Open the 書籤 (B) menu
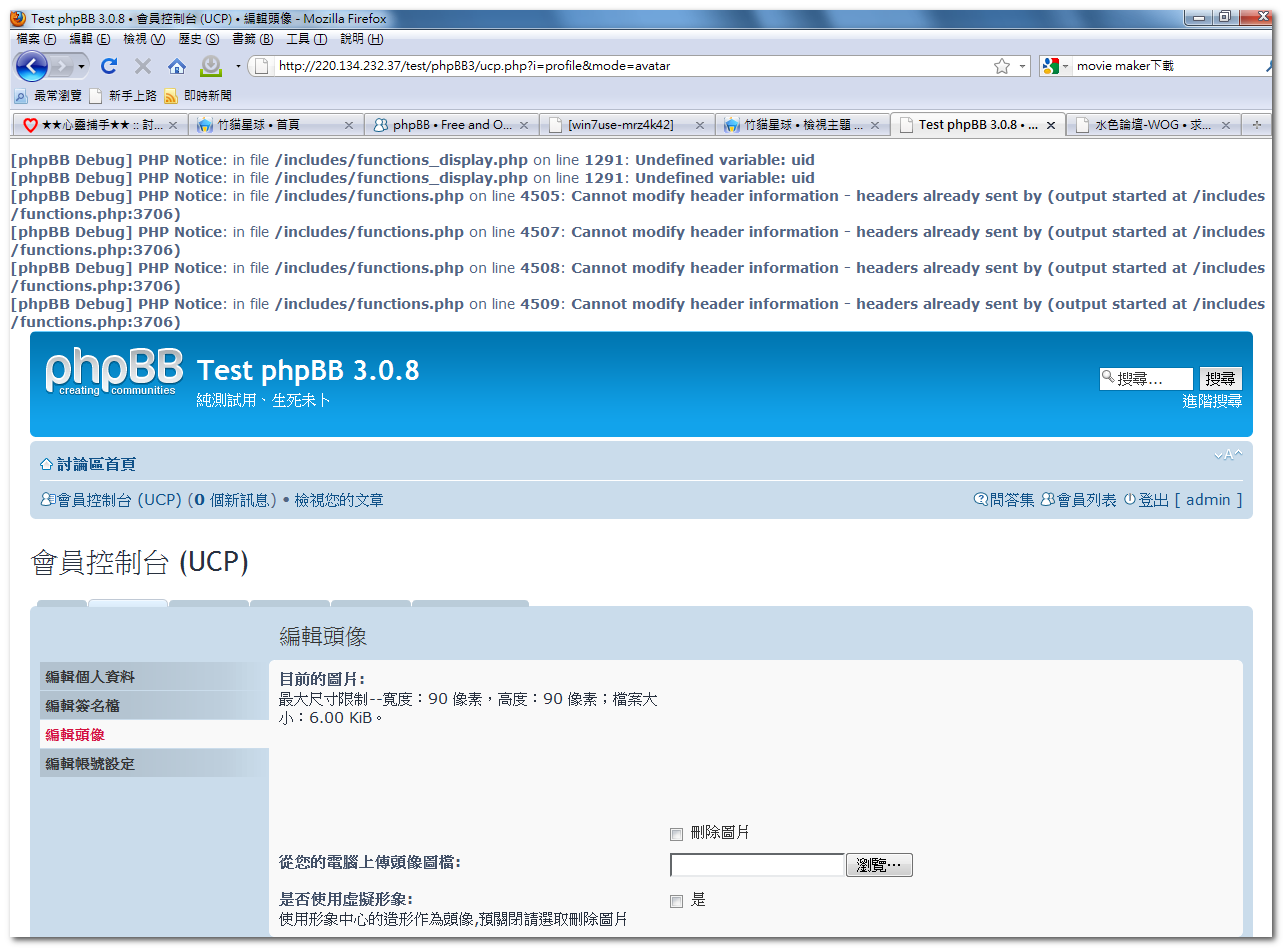 point(252,39)
